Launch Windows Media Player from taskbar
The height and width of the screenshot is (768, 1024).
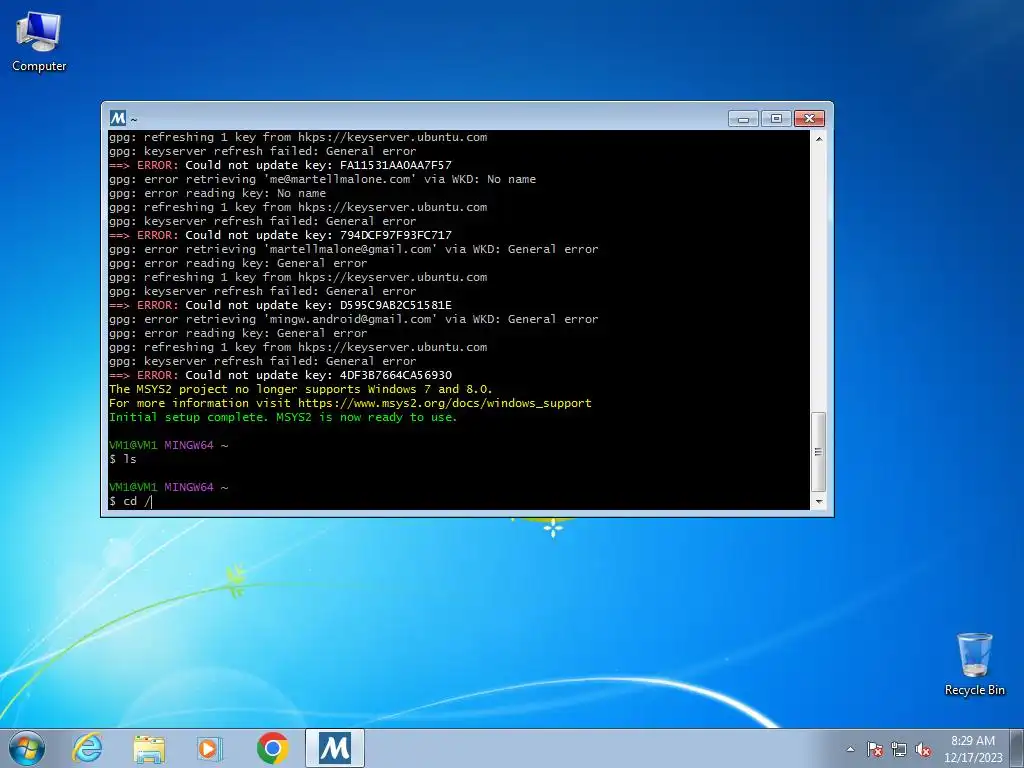pos(210,748)
